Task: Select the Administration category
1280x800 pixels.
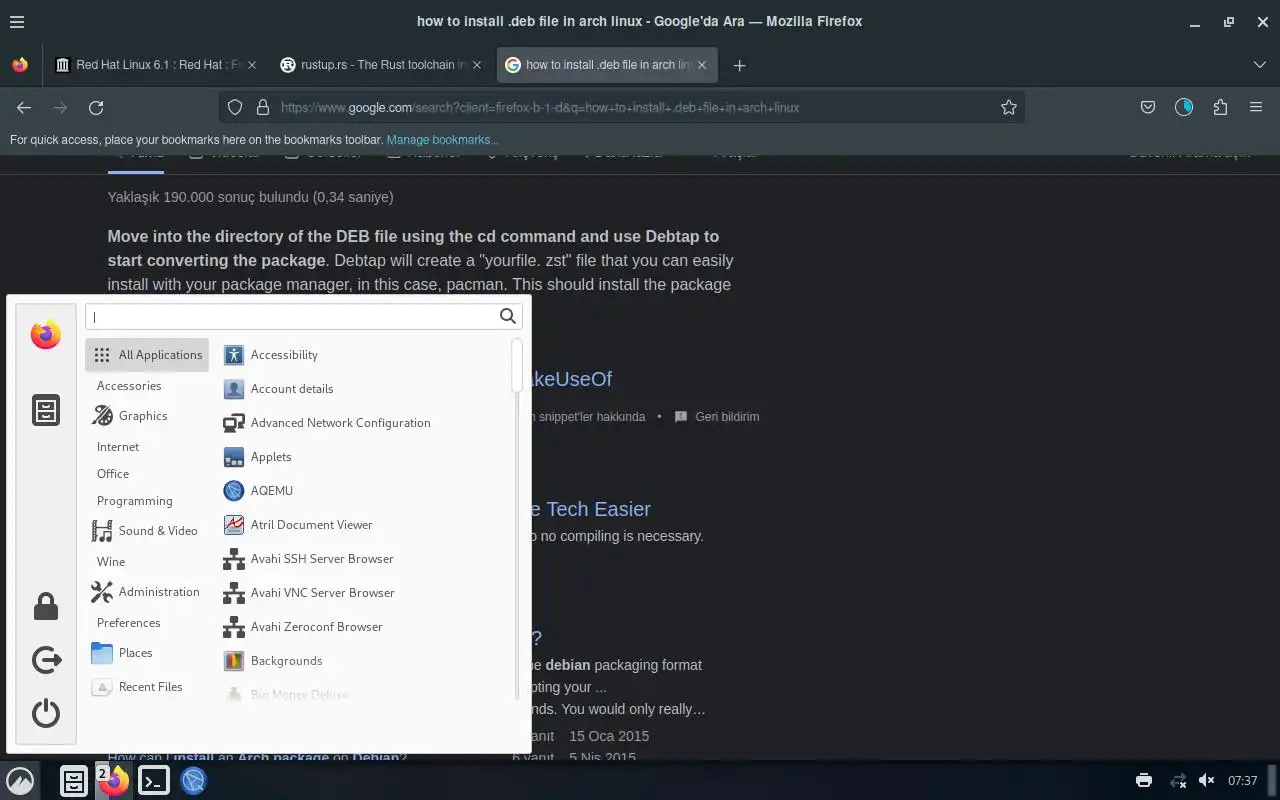Action: [147, 592]
